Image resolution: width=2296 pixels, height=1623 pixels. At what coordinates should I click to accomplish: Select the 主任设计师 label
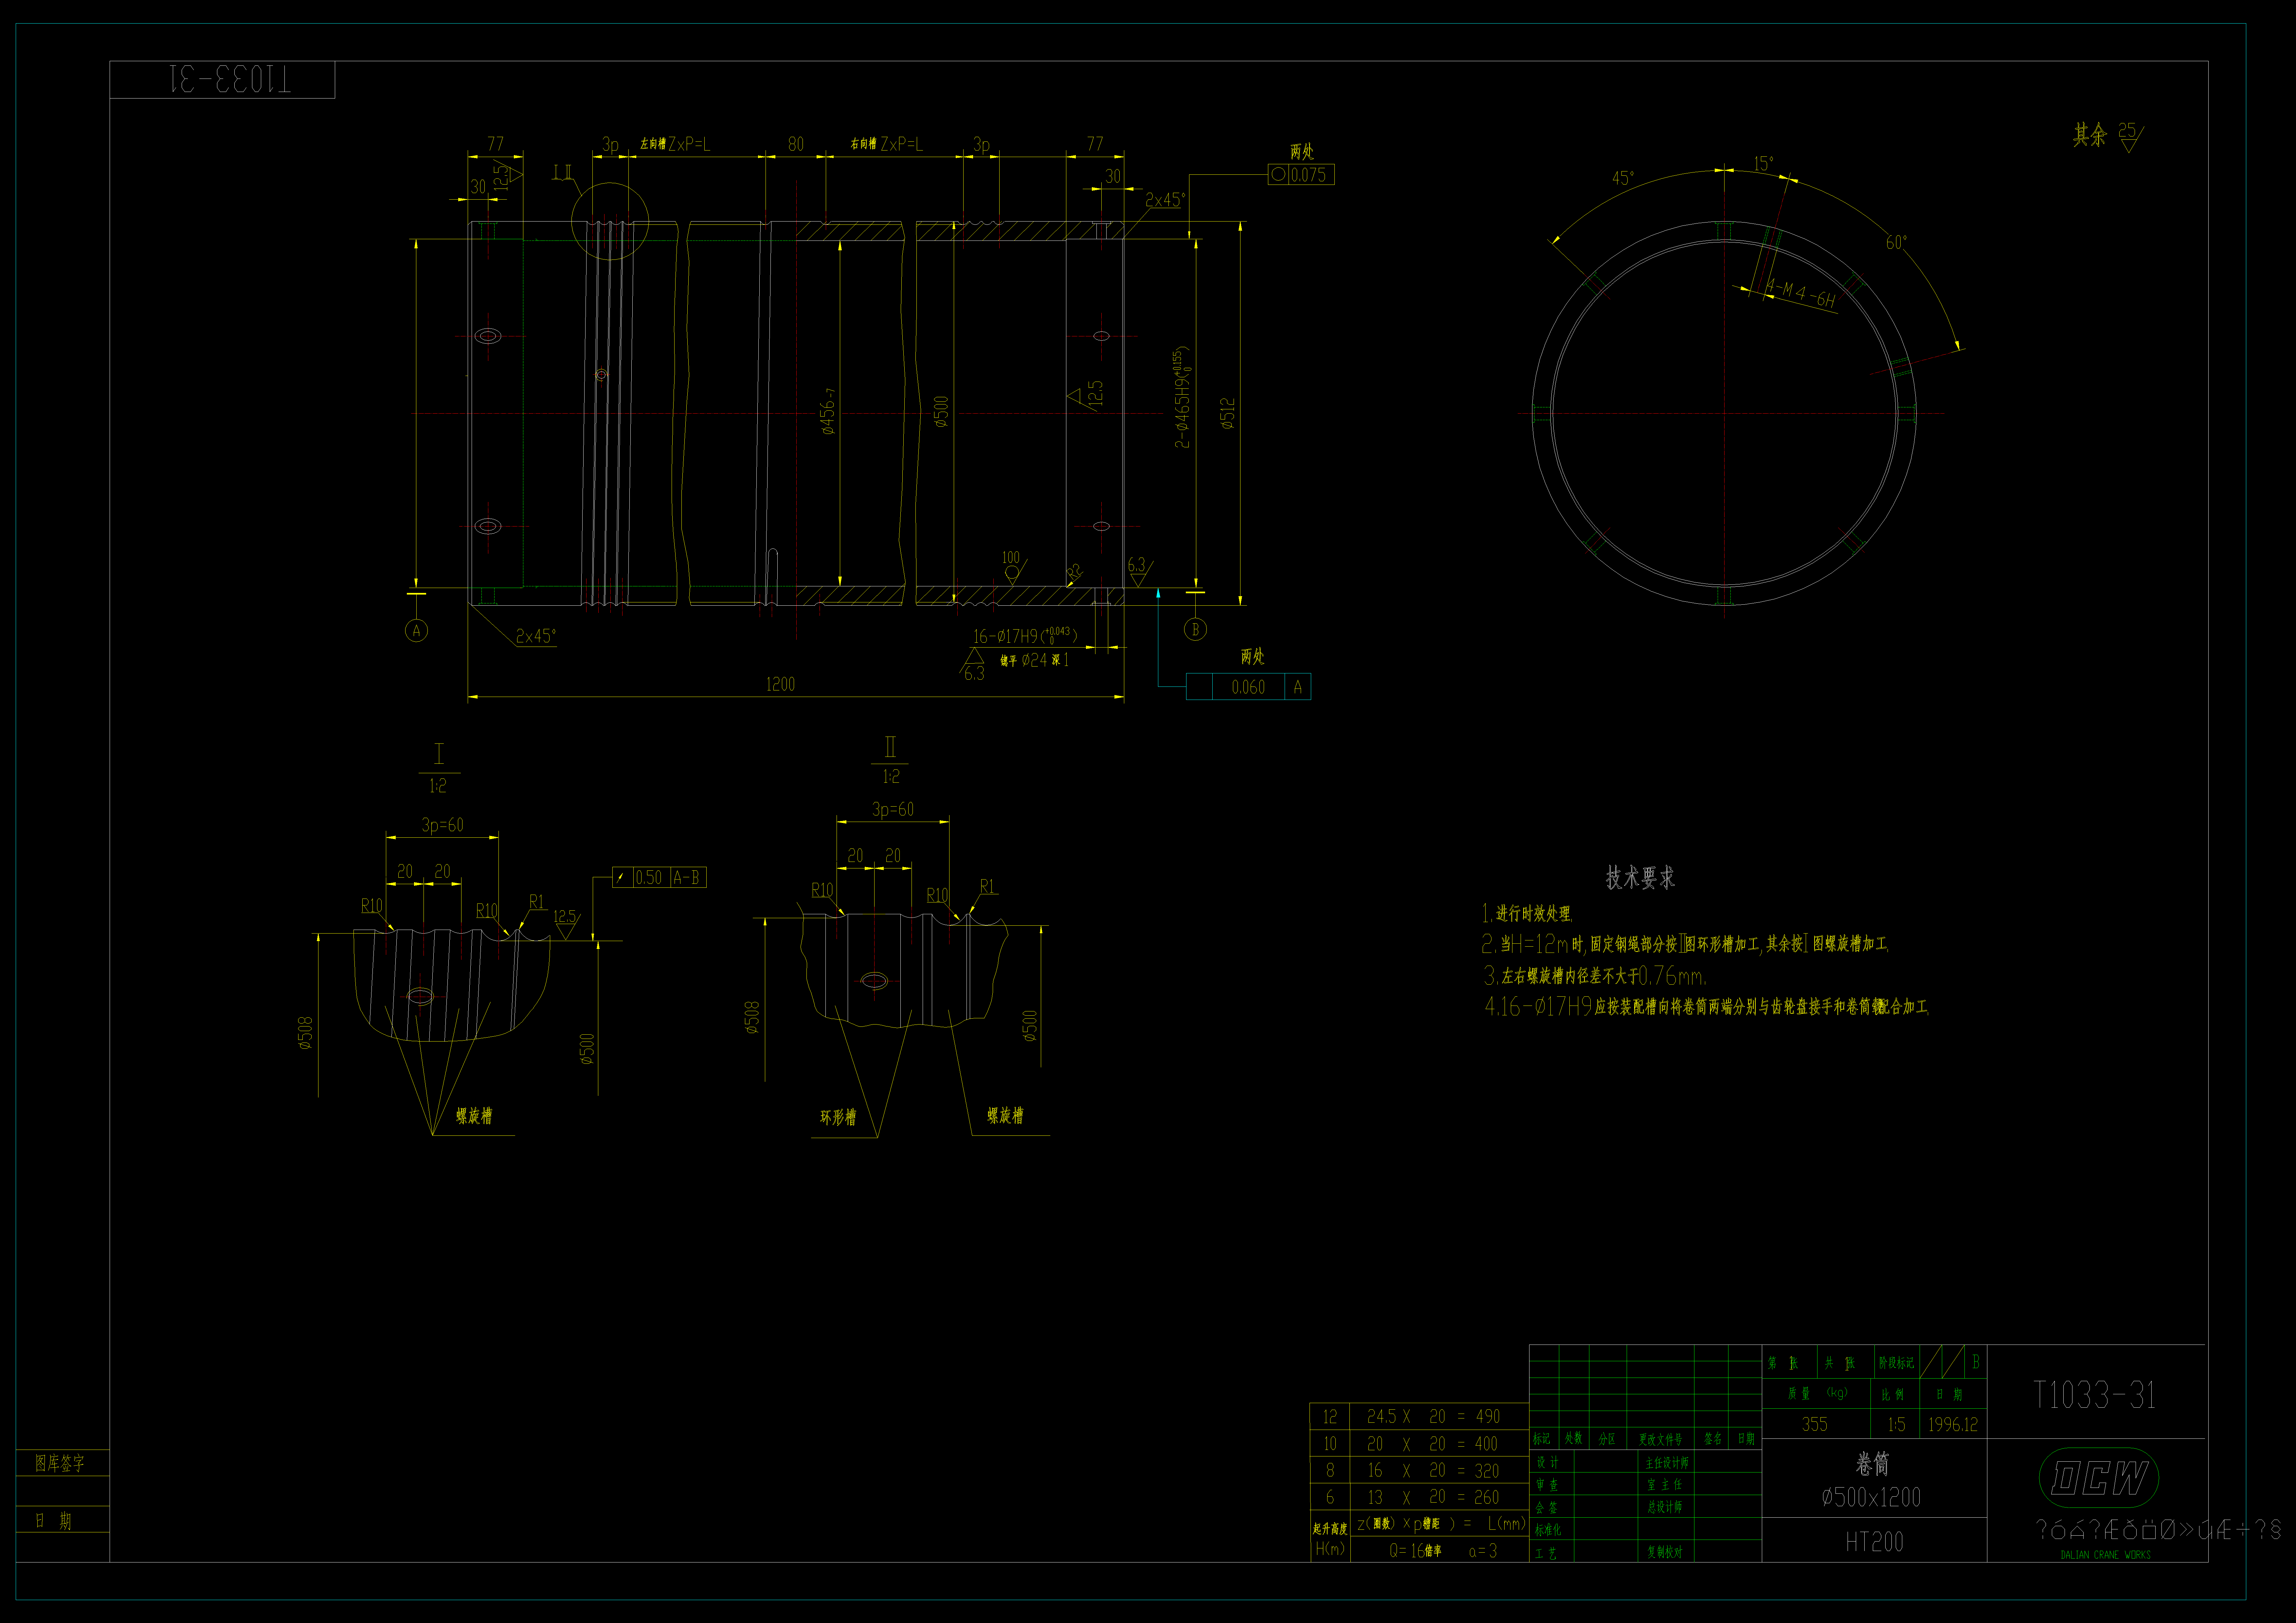coord(1667,1463)
